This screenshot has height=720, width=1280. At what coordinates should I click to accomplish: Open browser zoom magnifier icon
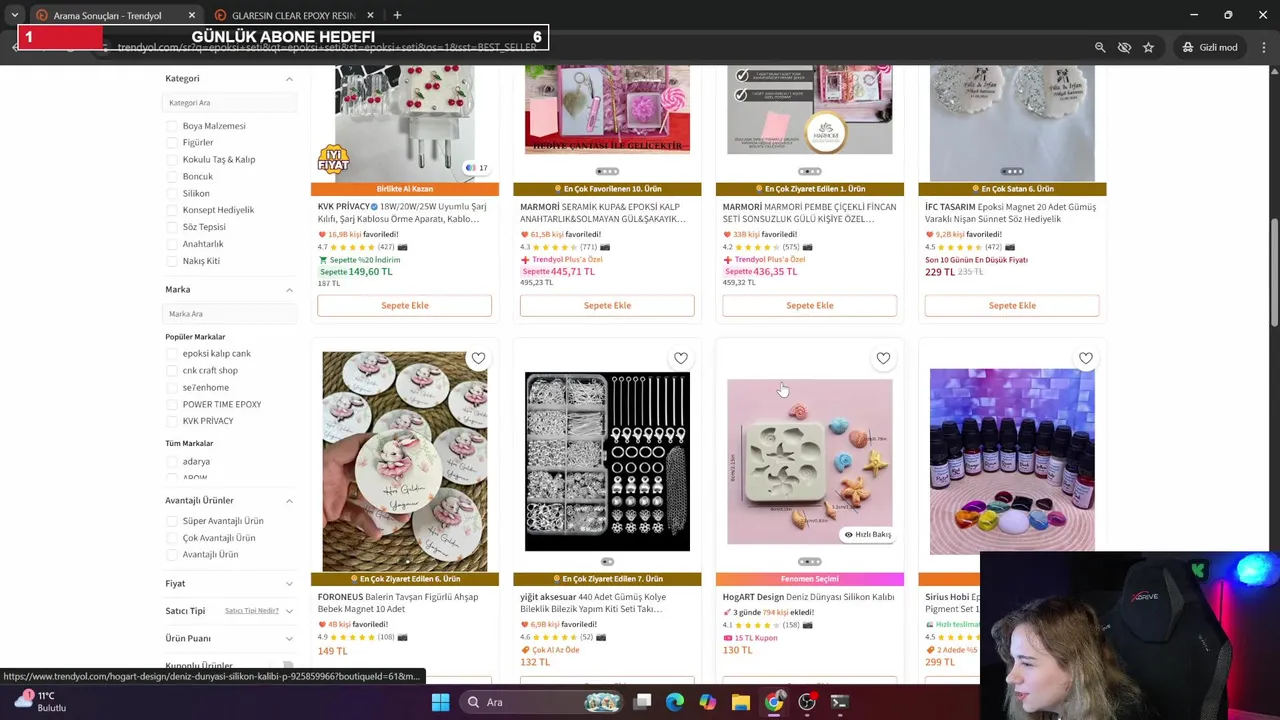tap(1100, 47)
